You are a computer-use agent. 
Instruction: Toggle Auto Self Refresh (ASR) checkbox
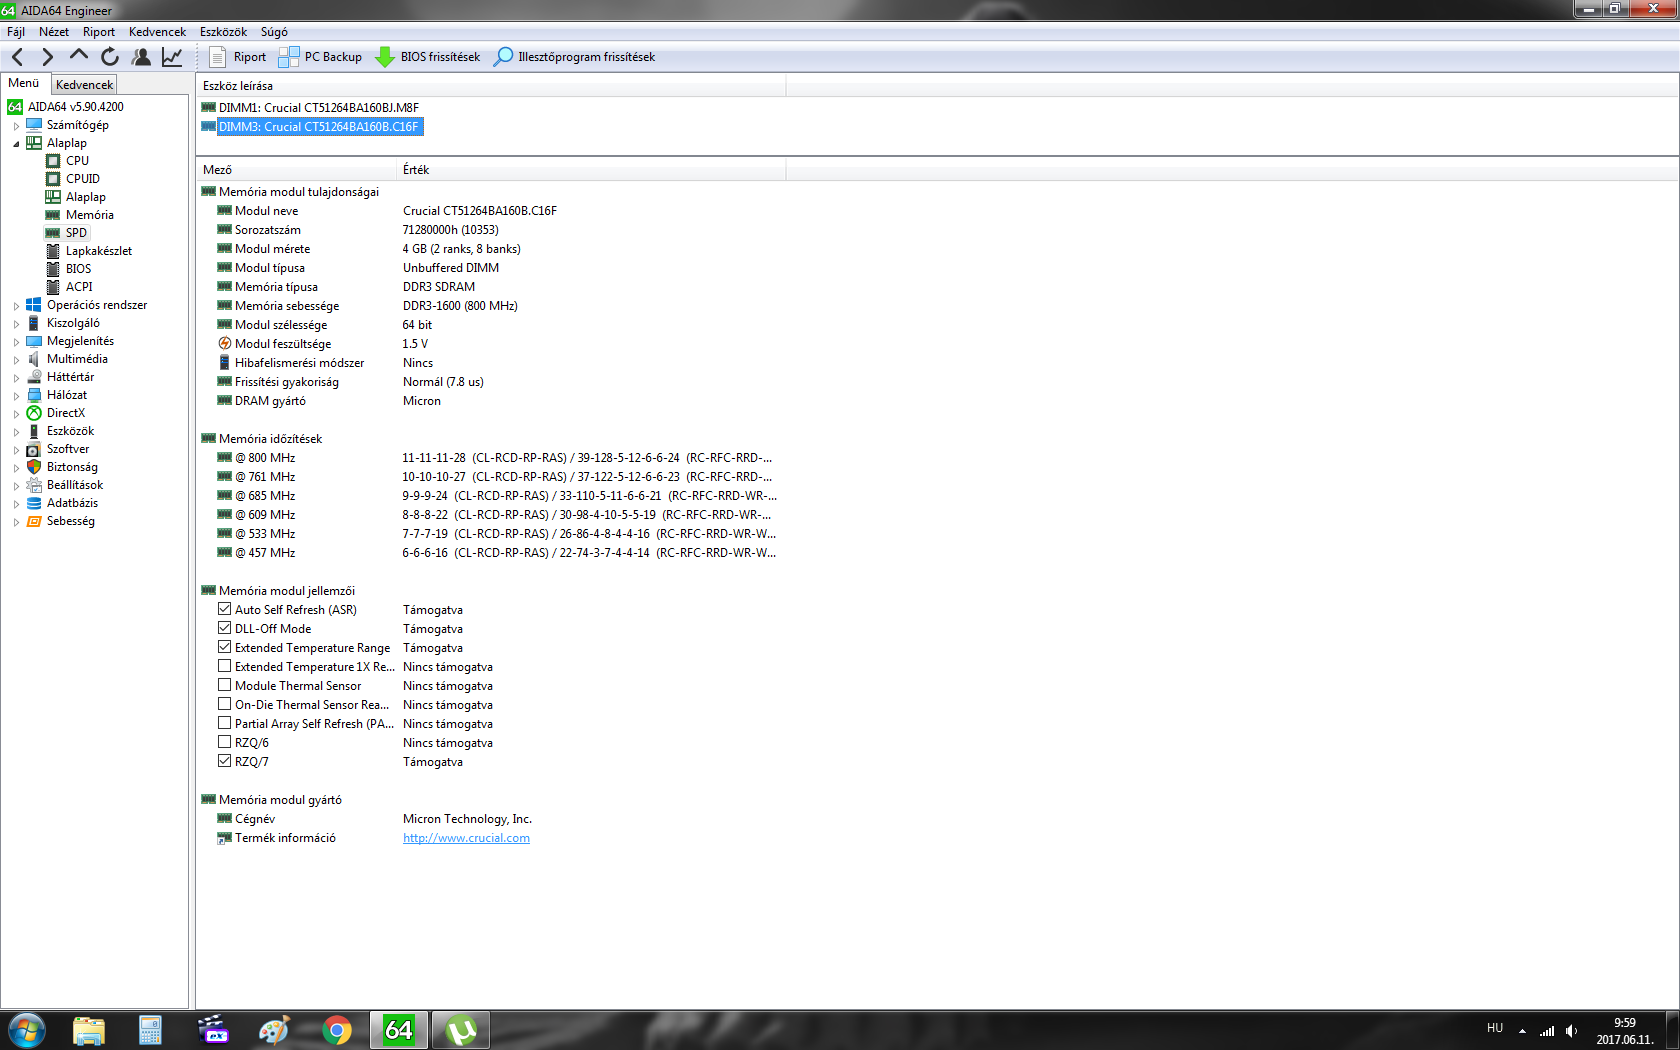click(224, 609)
